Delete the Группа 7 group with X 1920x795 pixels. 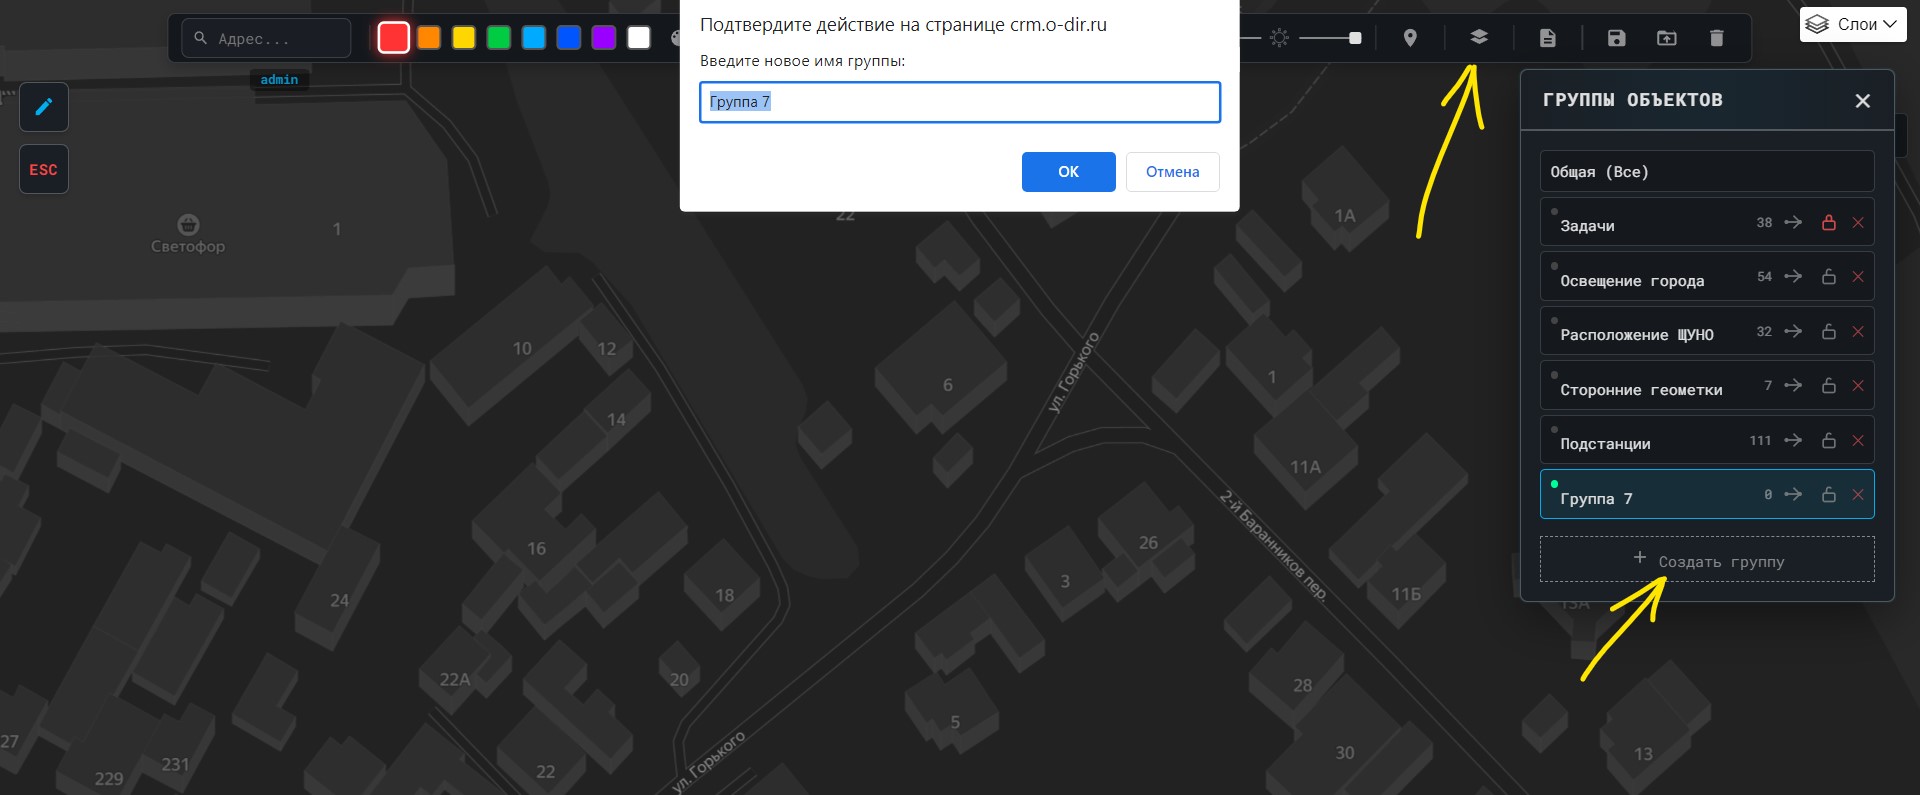tap(1858, 495)
